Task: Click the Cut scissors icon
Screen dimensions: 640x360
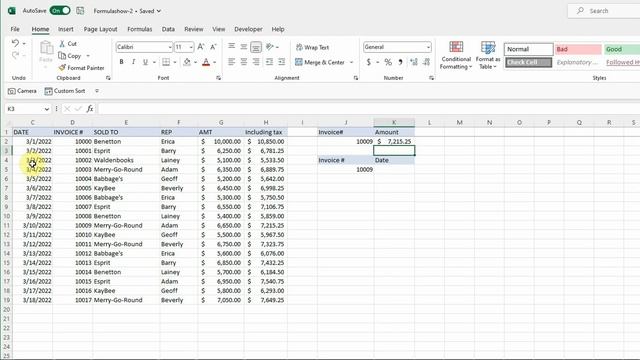Action: pos(62,43)
